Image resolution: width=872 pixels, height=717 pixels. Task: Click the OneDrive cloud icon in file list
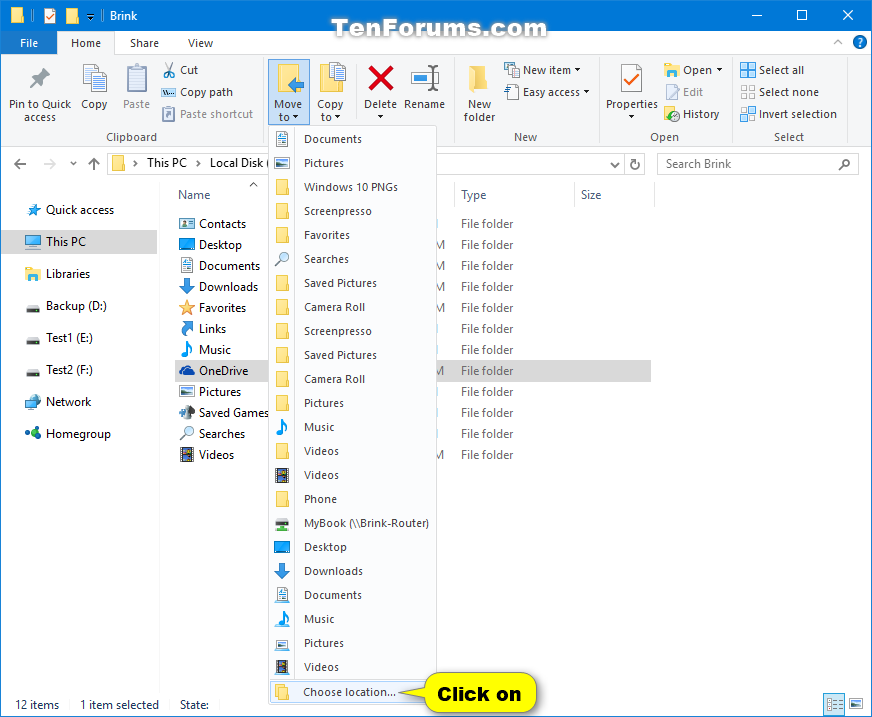tap(187, 370)
